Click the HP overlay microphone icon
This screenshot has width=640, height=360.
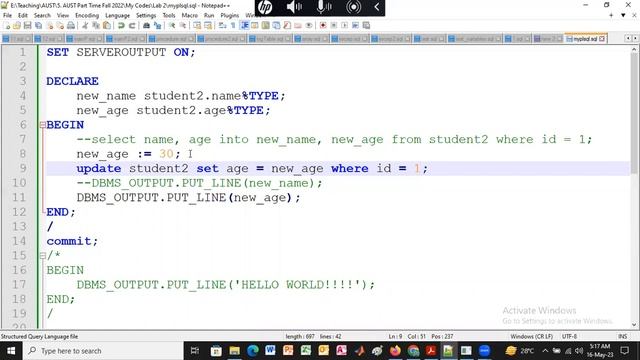coord(324,7)
